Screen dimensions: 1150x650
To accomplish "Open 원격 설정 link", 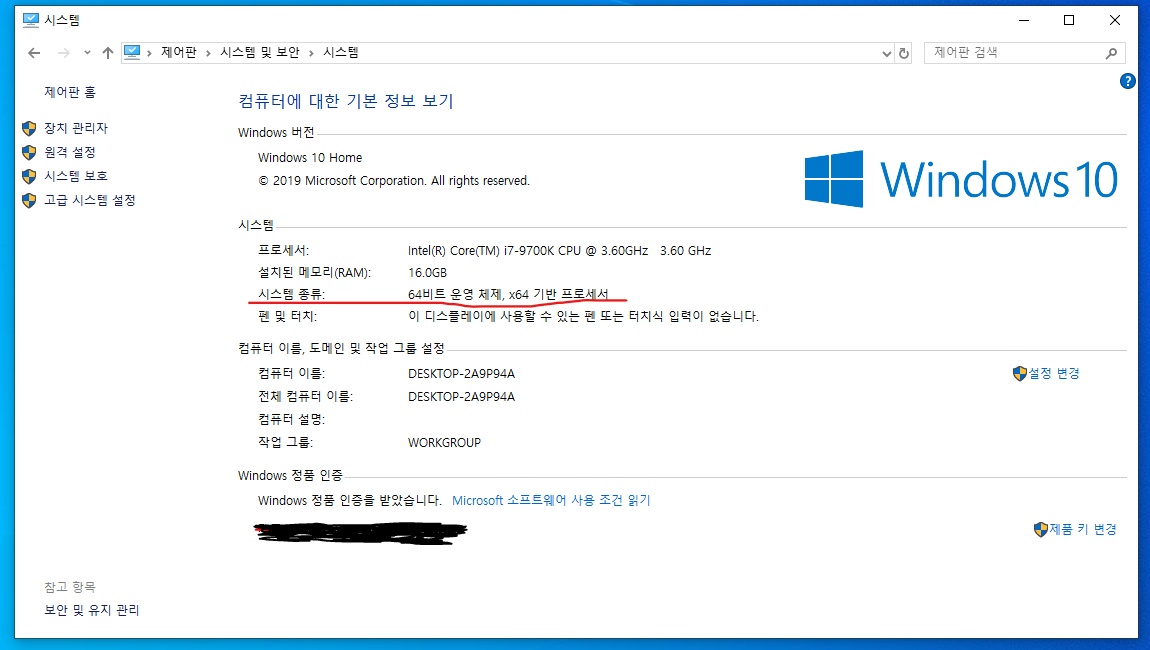I will click(x=70, y=152).
